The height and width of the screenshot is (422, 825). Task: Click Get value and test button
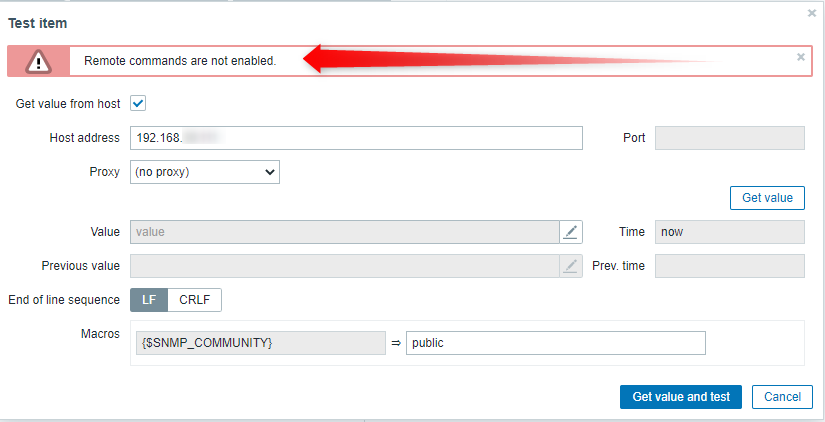point(680,397)
